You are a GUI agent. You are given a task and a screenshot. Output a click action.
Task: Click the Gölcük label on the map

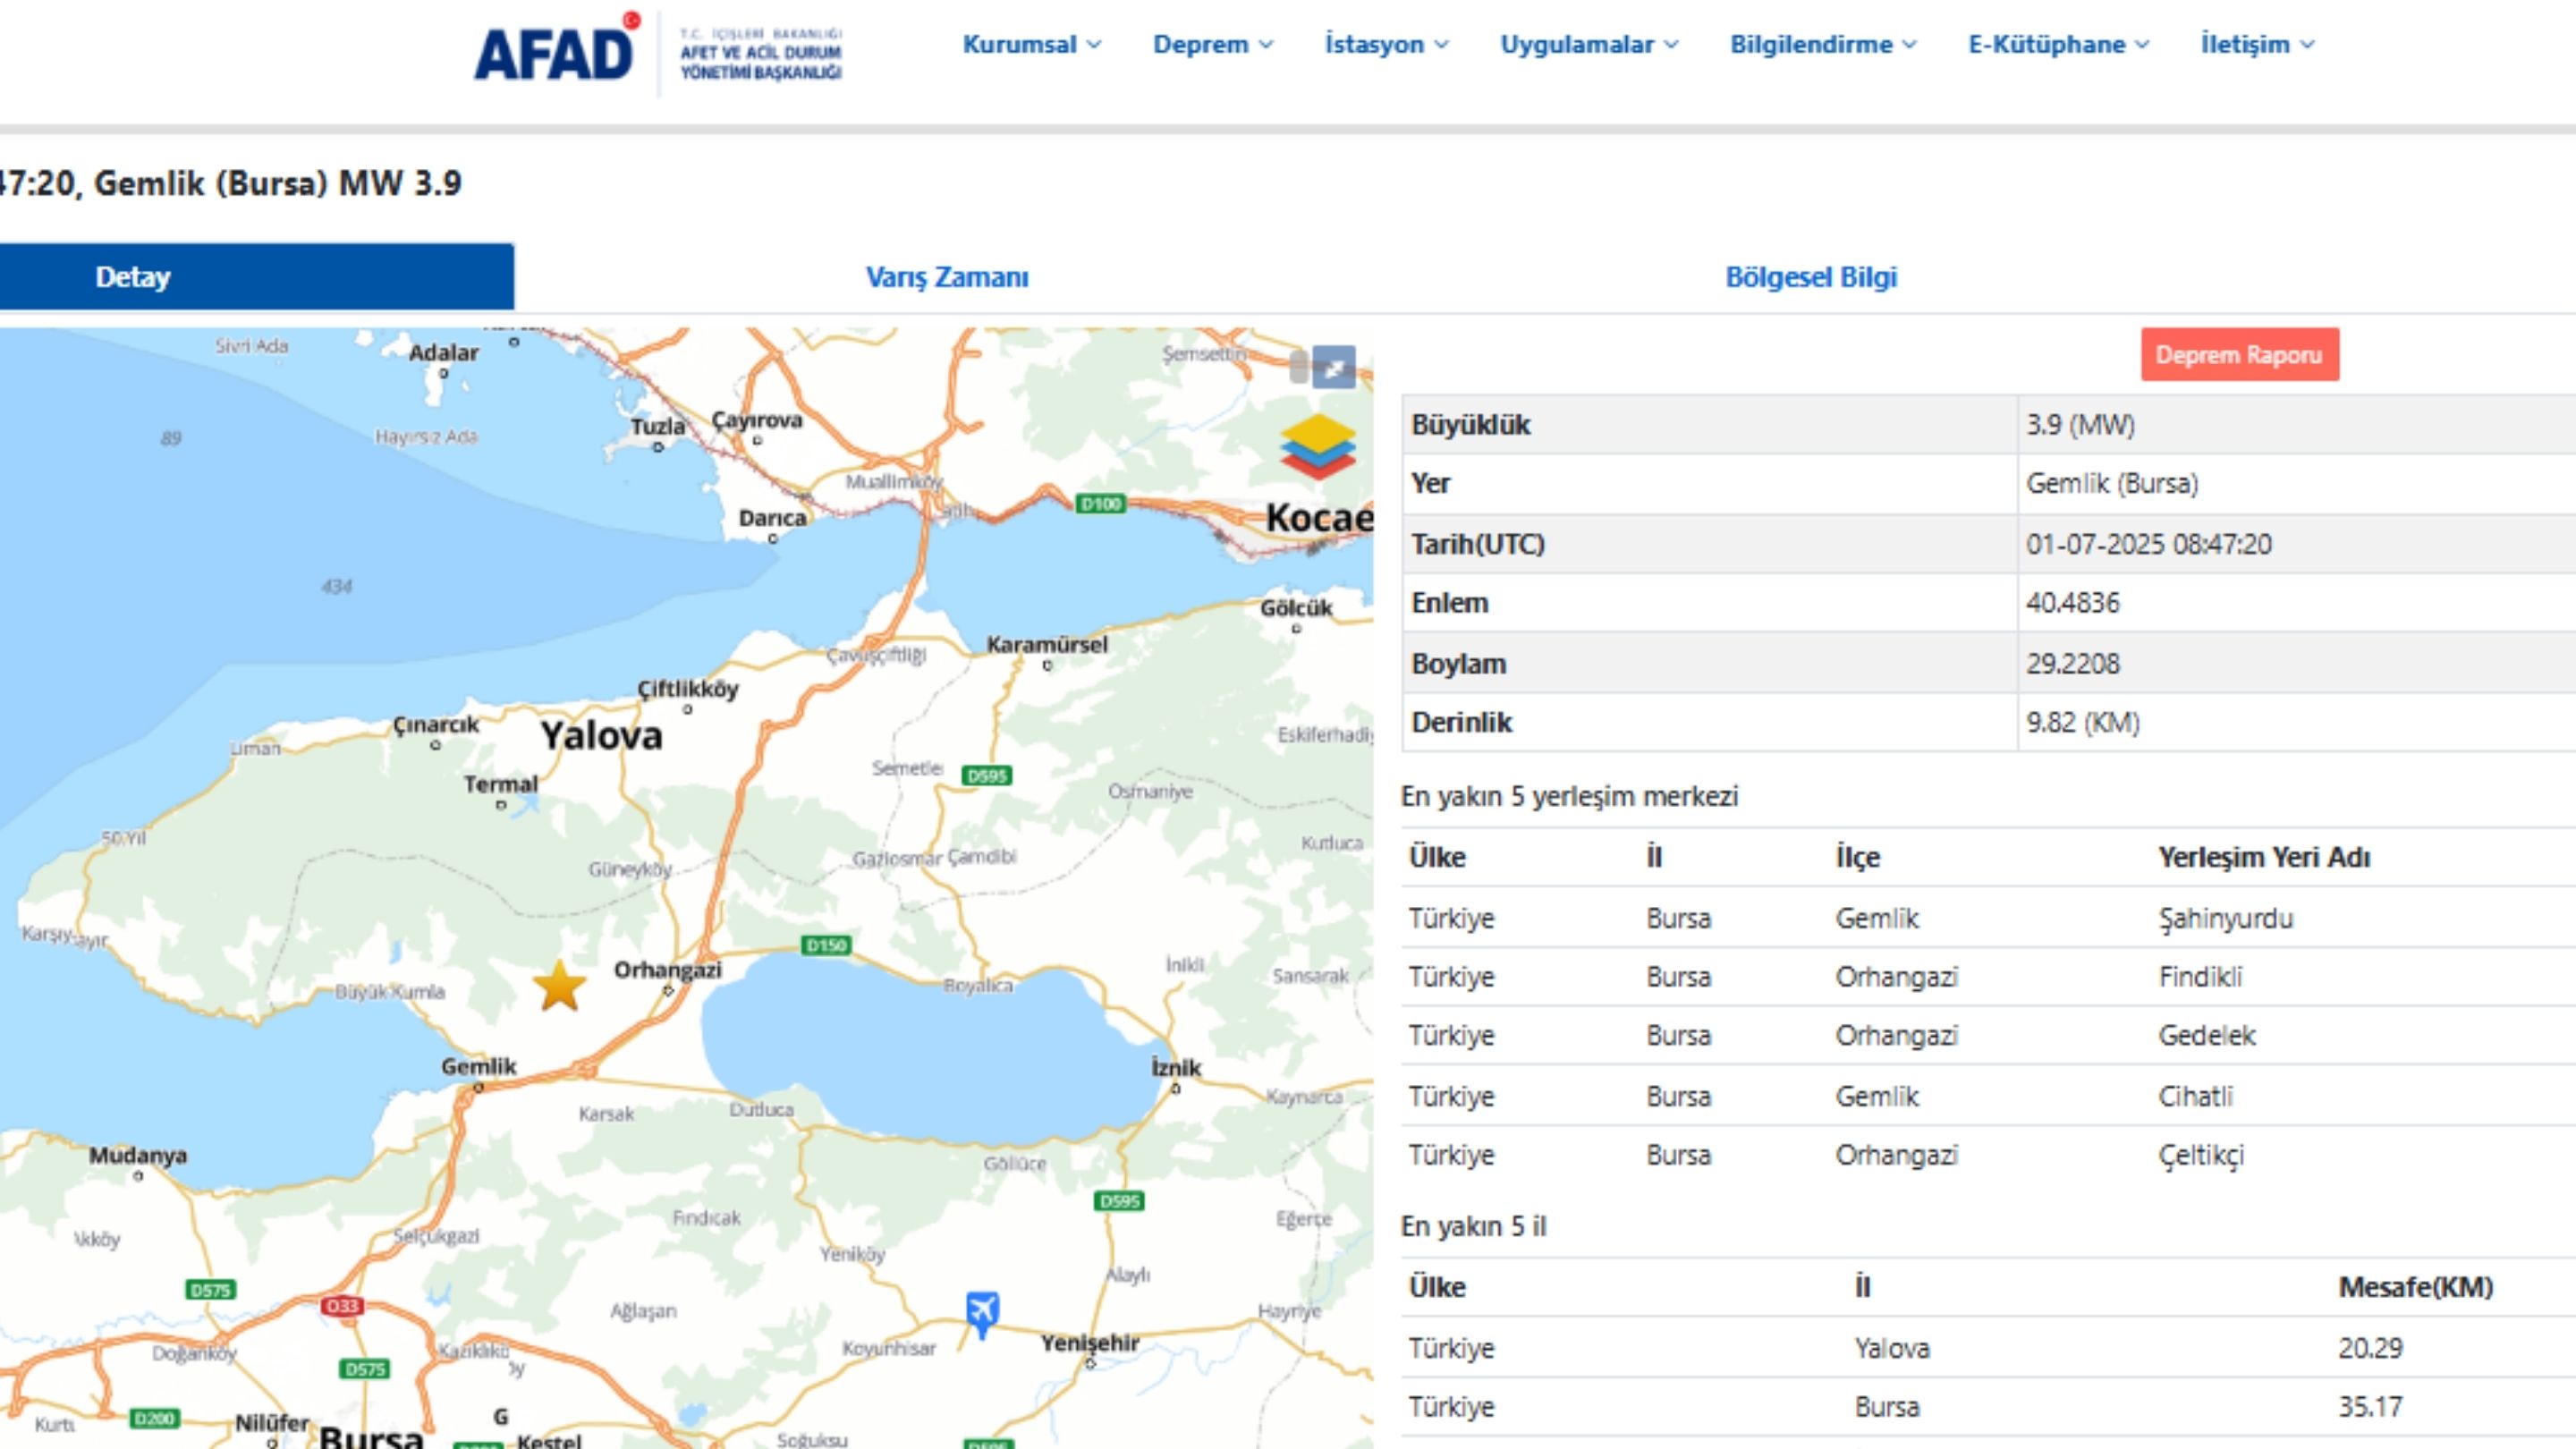pyautogui.click(x=1296, y=608)
